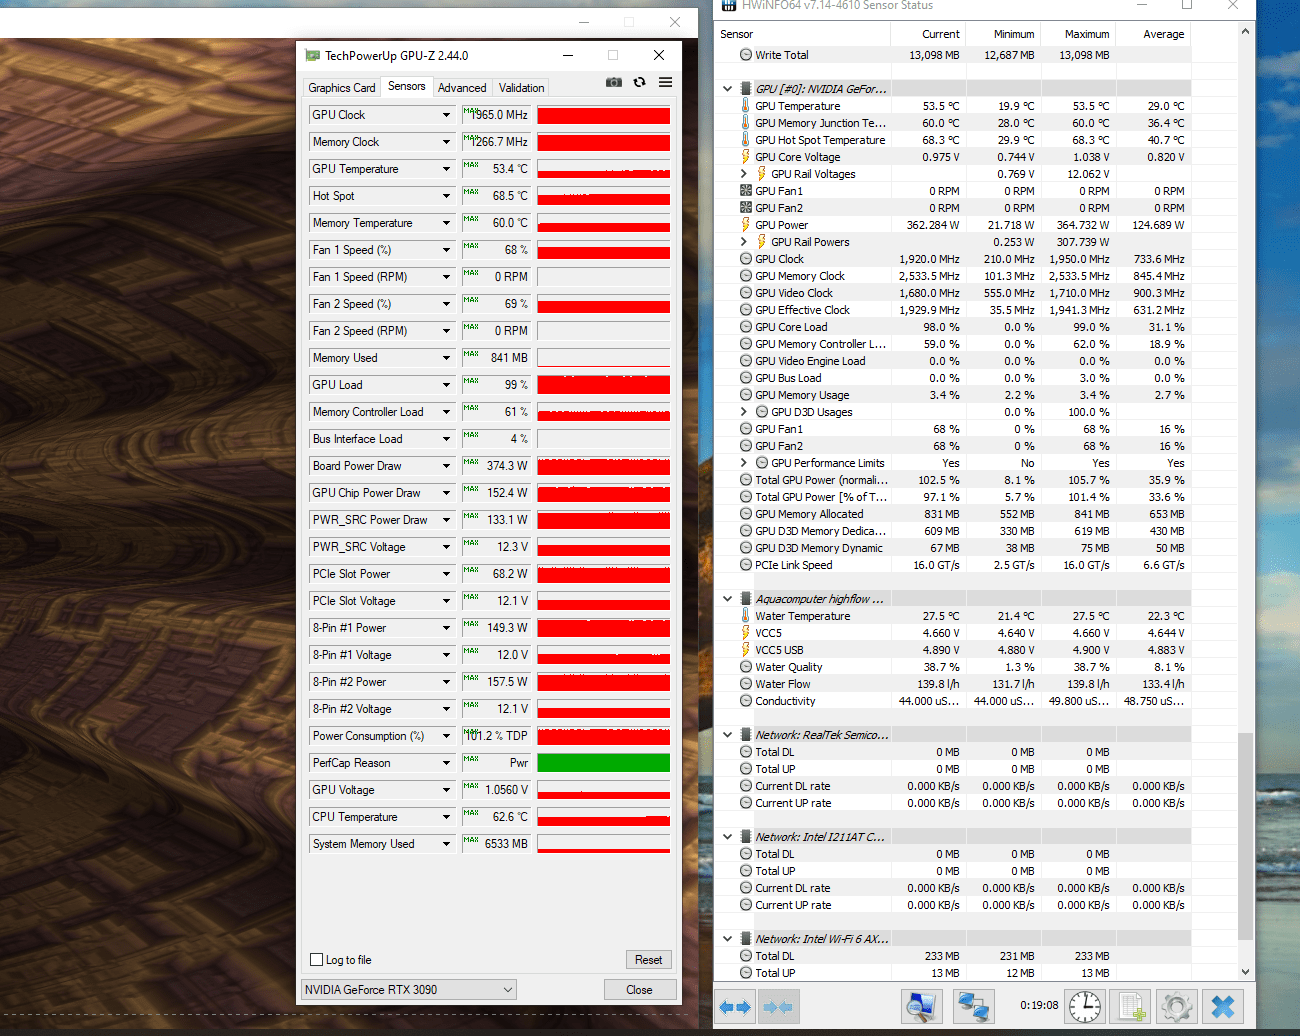Screen dimensions: 1300x1036
Task: Select the Sensors tab
Action: click(407, 87)
